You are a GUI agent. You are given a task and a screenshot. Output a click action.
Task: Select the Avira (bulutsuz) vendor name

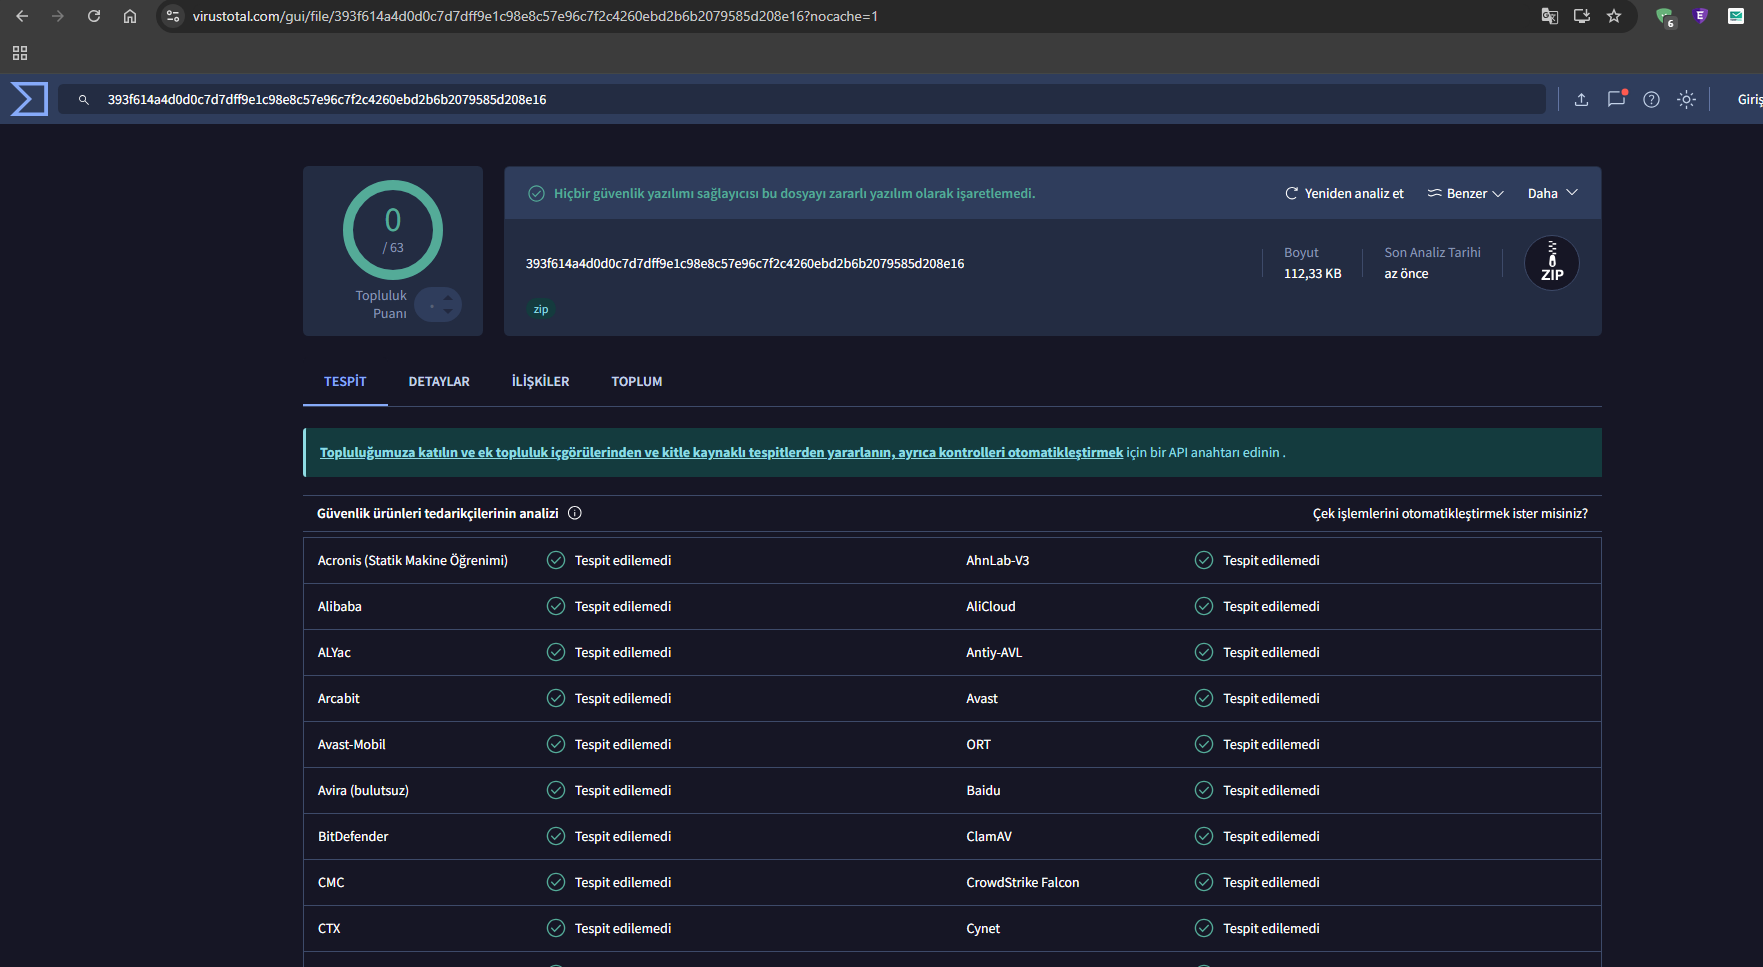pyautogui.click(x=363, y=790)
